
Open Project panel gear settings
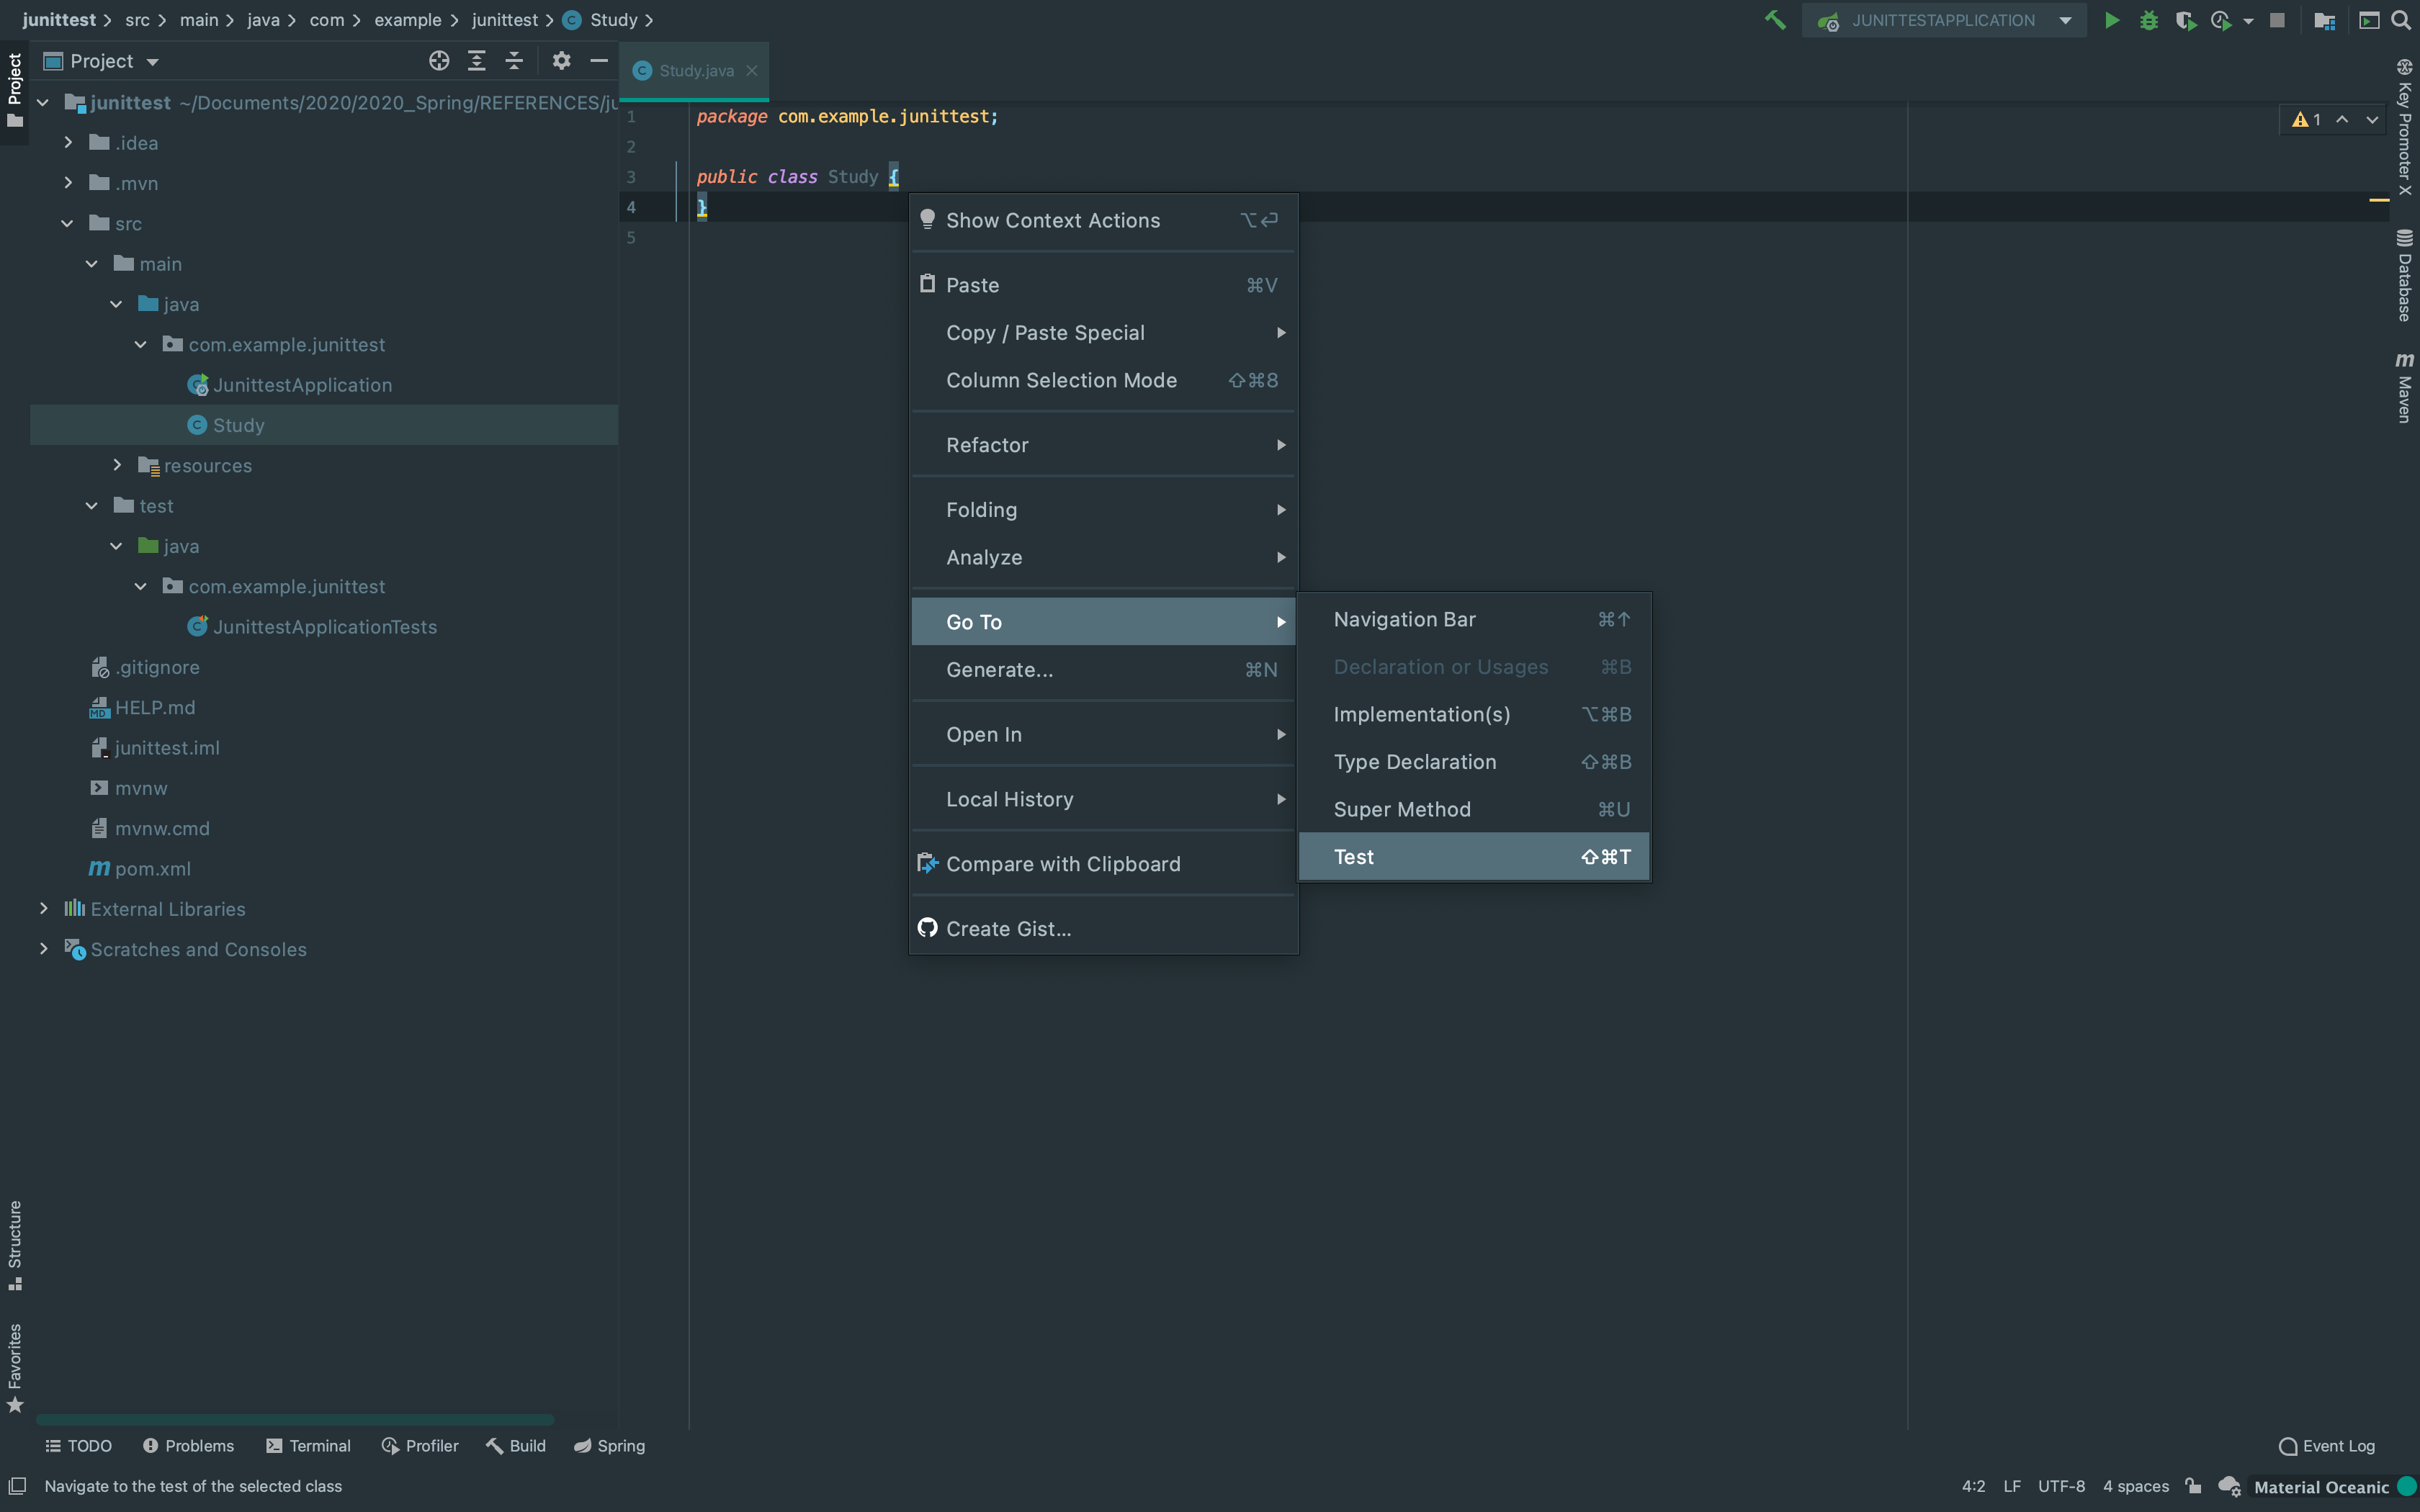click(x=561, y=61)
